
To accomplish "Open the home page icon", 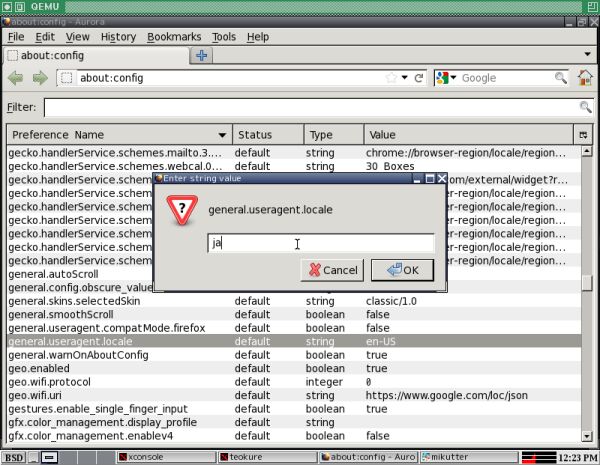I will [x=585, y=78].
